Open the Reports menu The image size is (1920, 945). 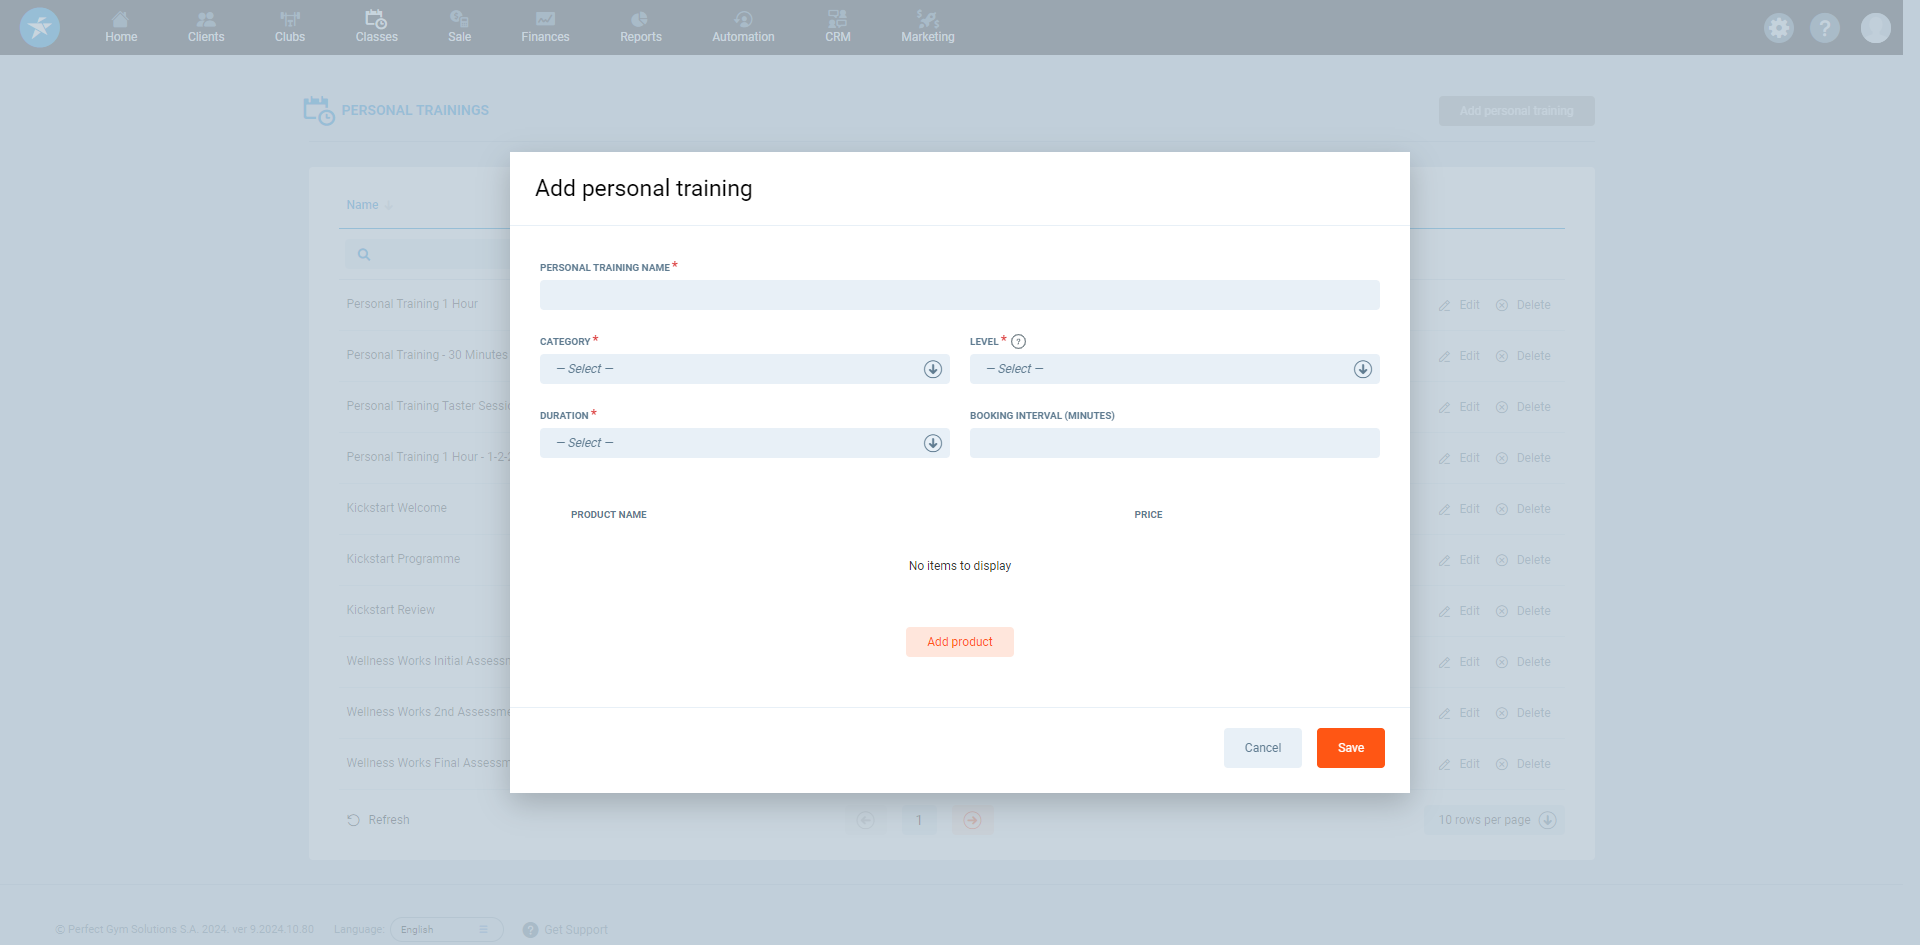[x=640, y=27]
